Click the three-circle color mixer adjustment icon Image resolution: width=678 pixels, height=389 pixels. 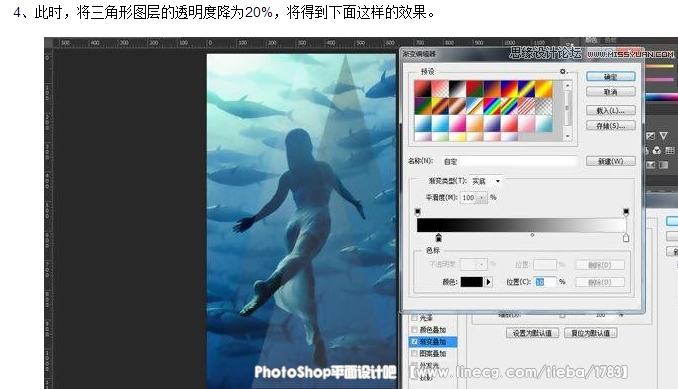point(657,150)
